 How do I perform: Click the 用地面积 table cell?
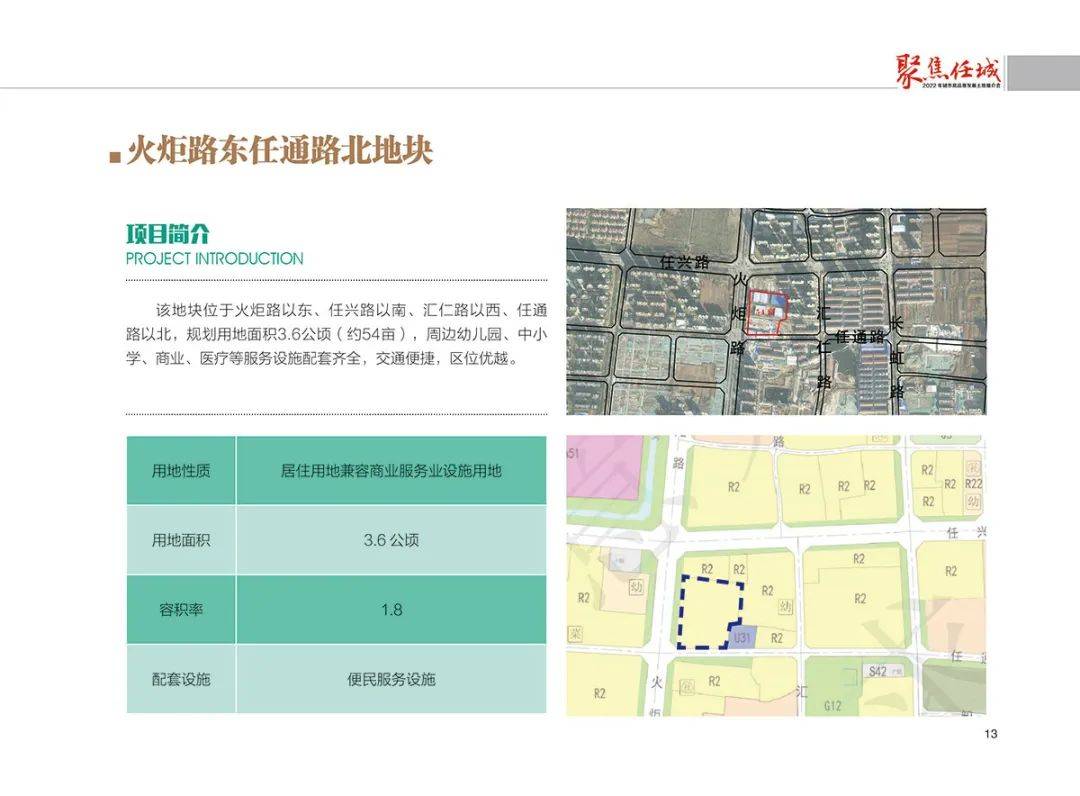click(x=181, y=540)
